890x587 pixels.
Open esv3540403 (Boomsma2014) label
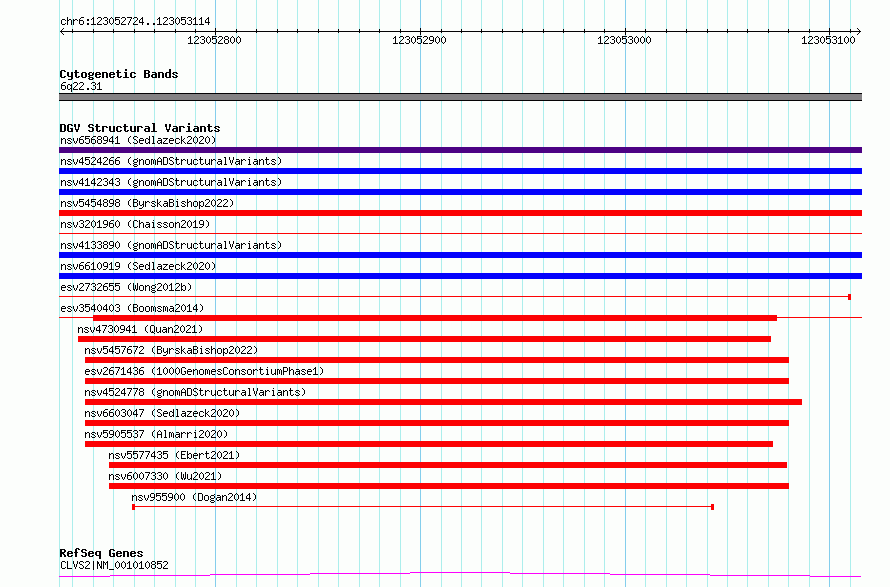pos(132,308)
